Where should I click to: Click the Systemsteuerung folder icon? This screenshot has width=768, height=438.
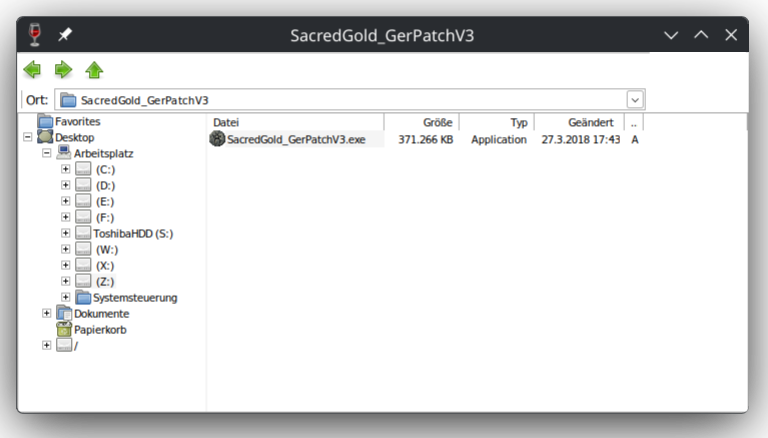(x=84, y=297)
